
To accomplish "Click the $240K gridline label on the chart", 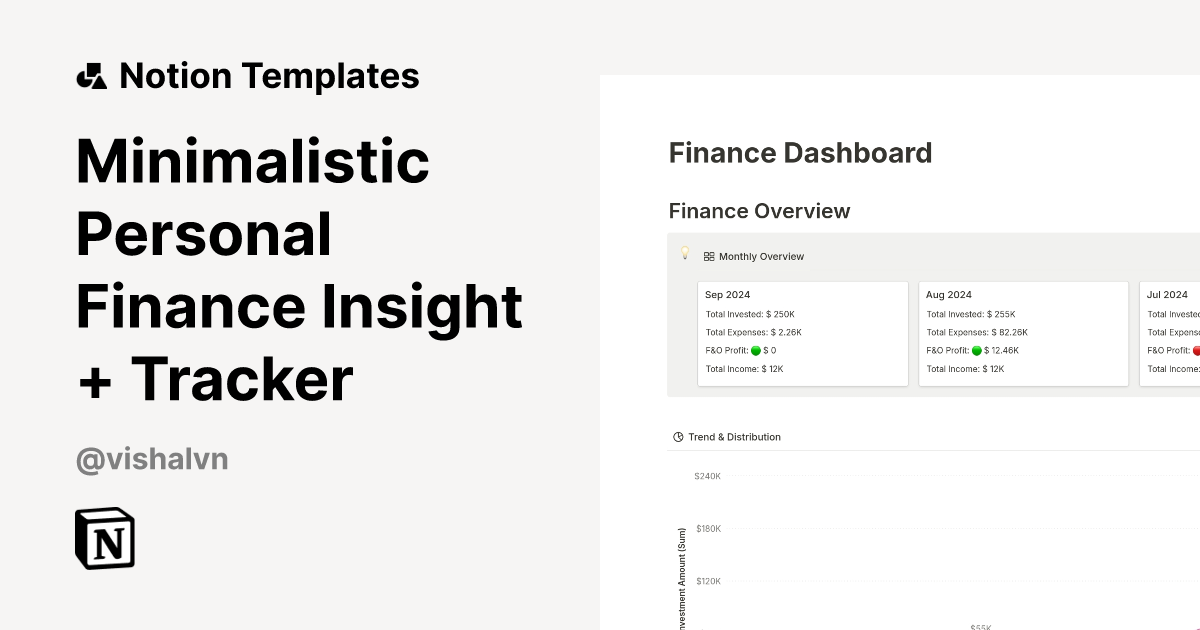I will 706,476.
